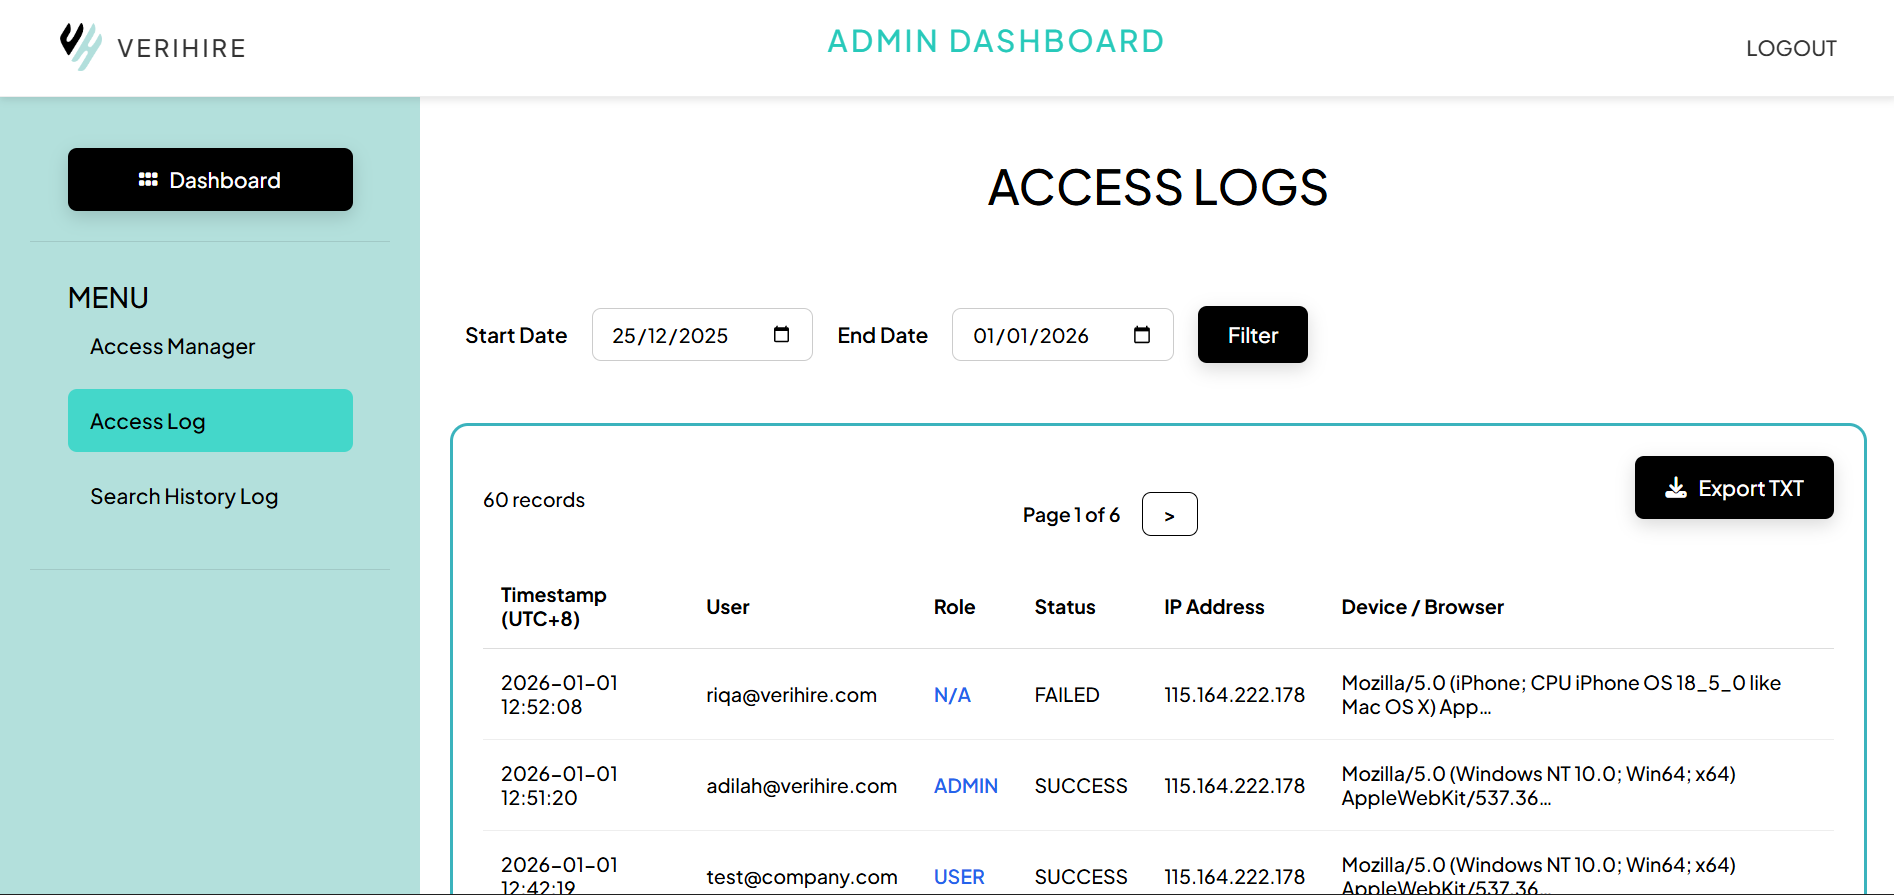This screenshot has width=1894, height=895.
Task: Open Search History Log menu item
Action: [x=184, y=496]
